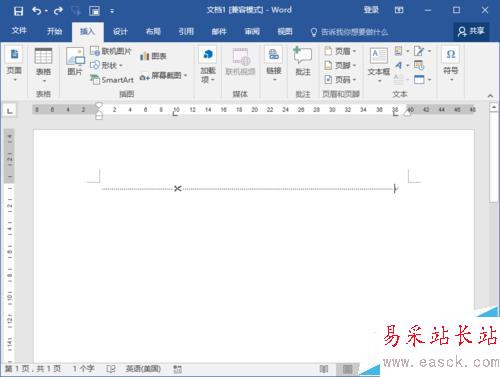Switch to the 开始 Home tab
Image resolution: width=500 pixels, height=377 pixels.
tap(54, 31)
